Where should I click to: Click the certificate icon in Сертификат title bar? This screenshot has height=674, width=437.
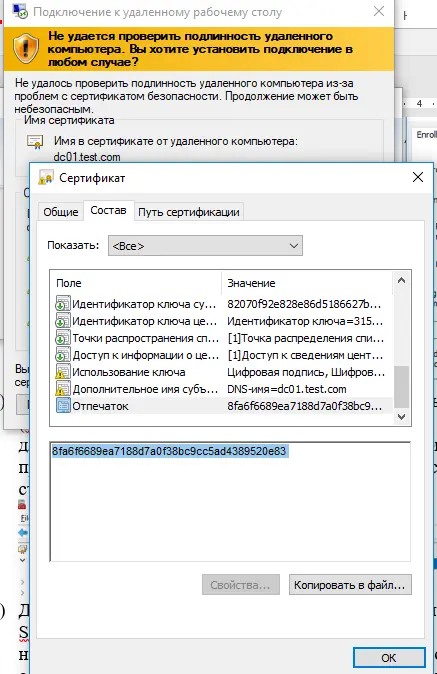pos(46,178)
